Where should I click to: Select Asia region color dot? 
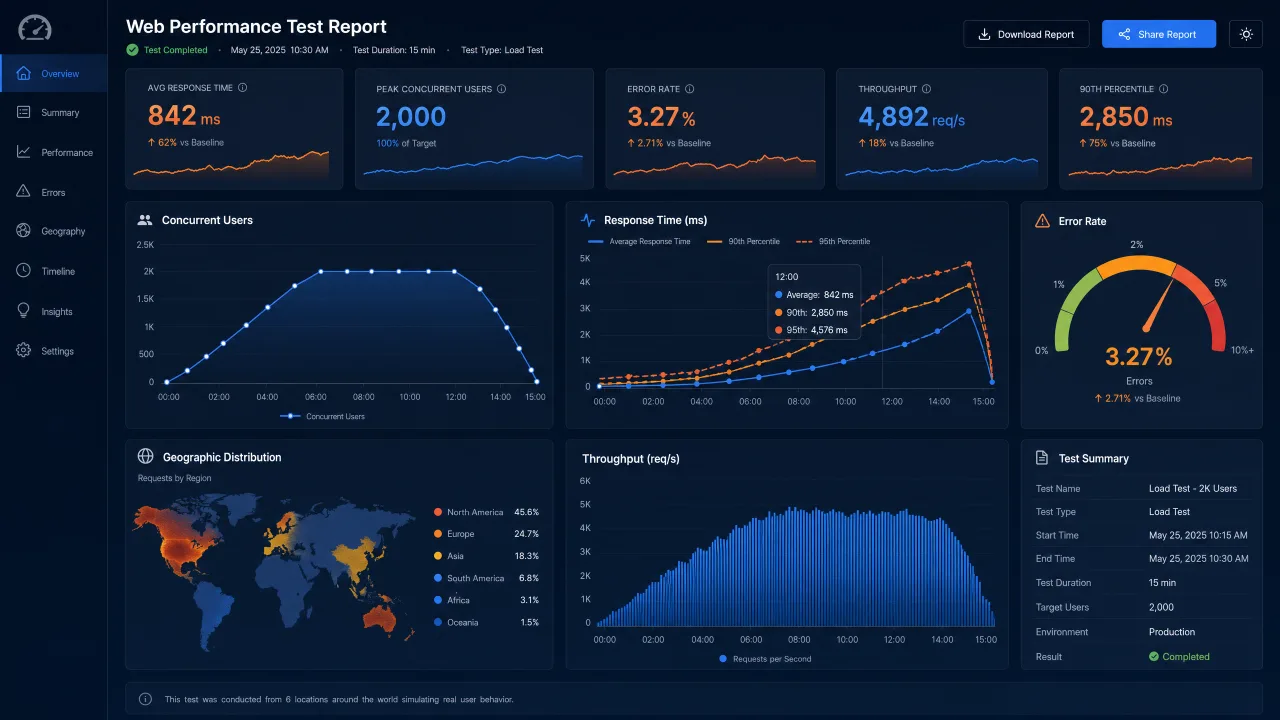click(x=438, y=556)
